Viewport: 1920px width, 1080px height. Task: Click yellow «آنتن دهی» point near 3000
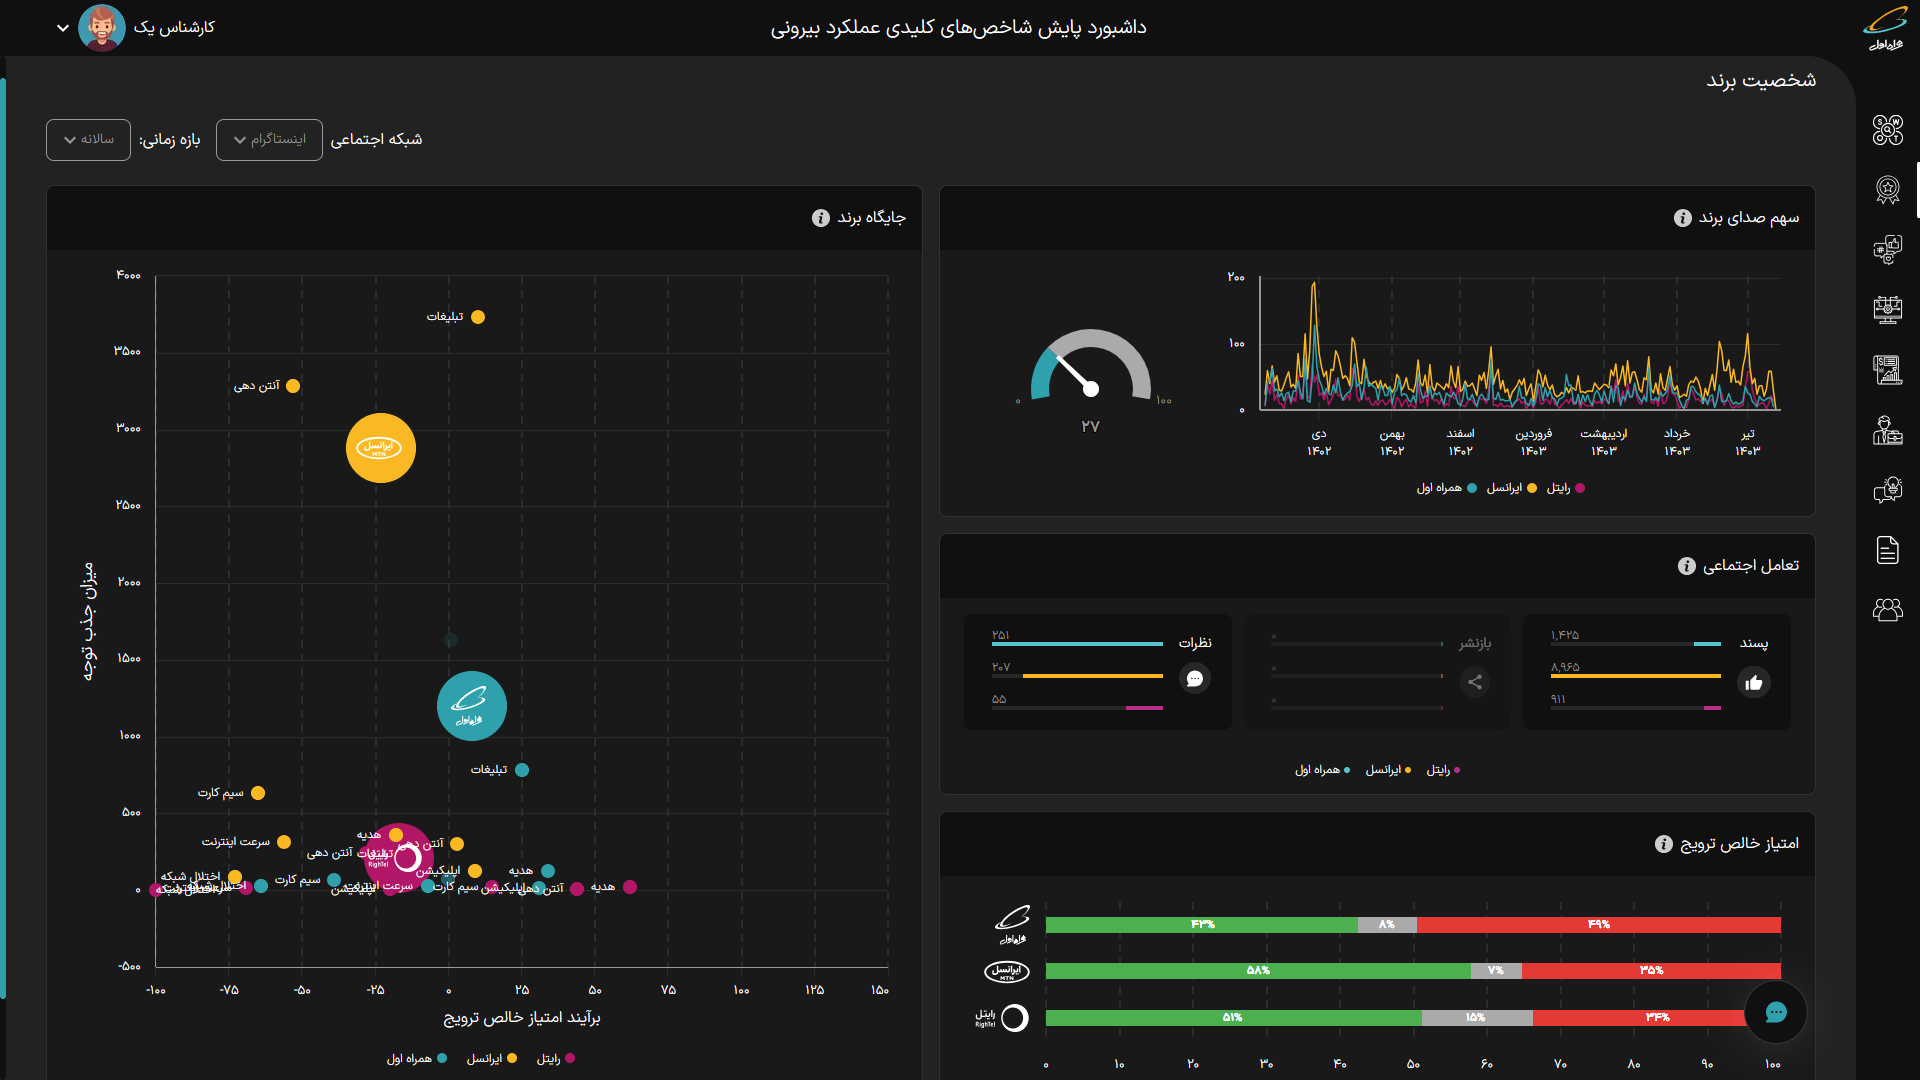click(293, 386)
